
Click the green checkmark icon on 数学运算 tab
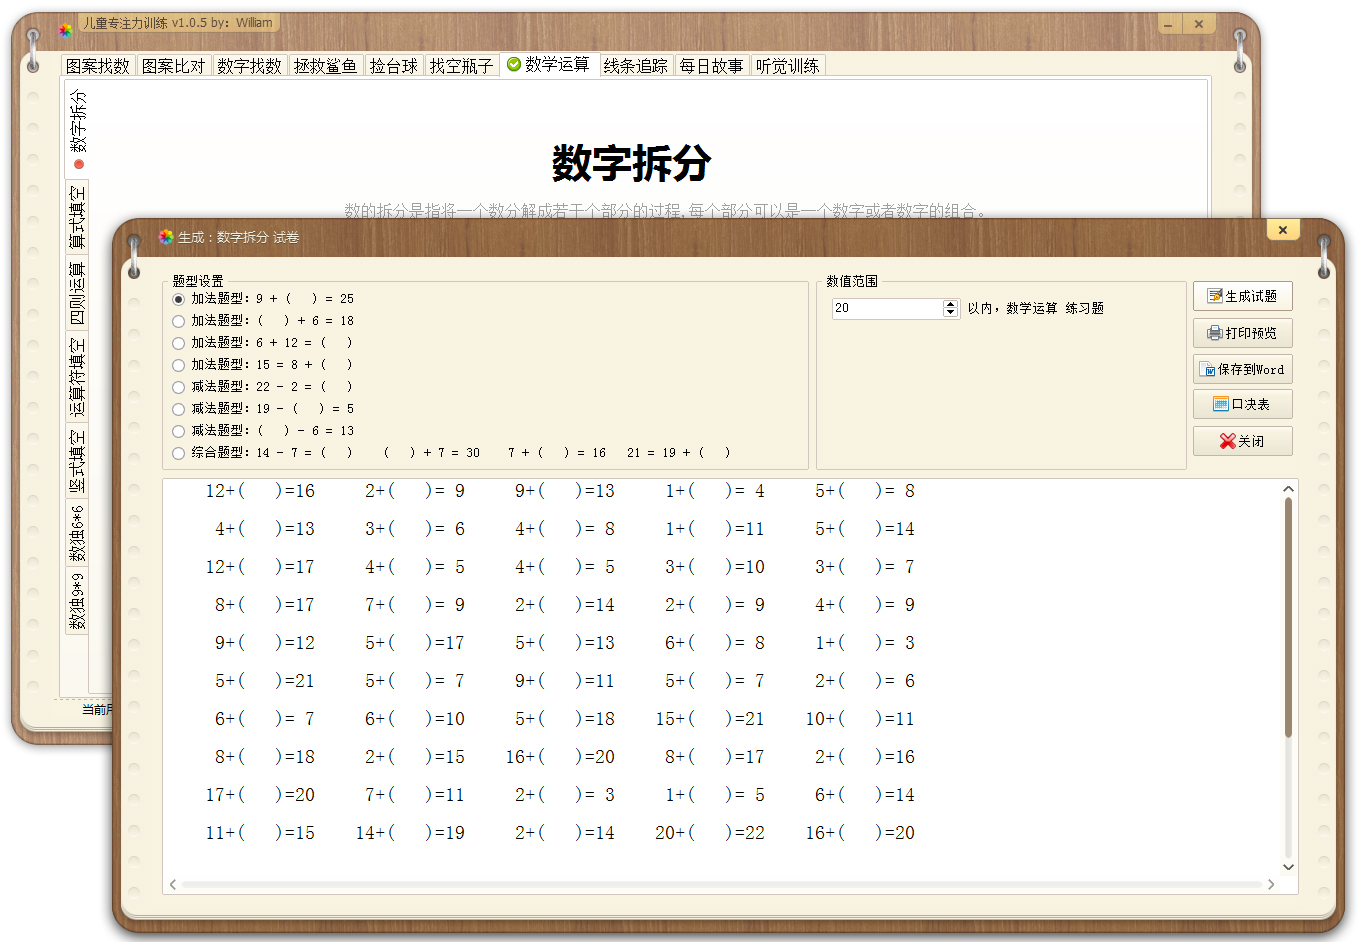click(512, 64)
